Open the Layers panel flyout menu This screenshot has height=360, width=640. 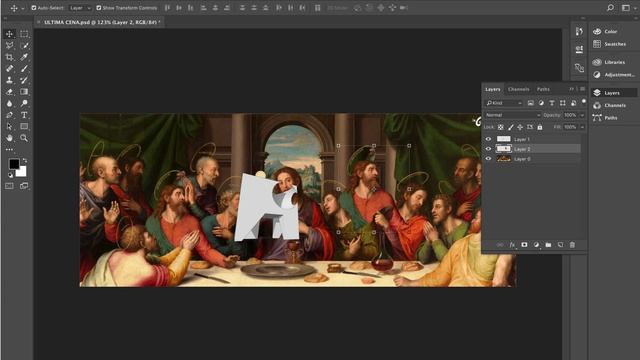click(582, 89)
